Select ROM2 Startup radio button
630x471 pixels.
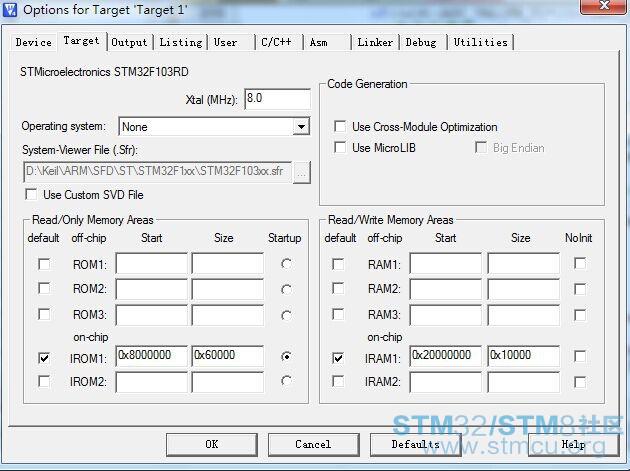point(286,289)
